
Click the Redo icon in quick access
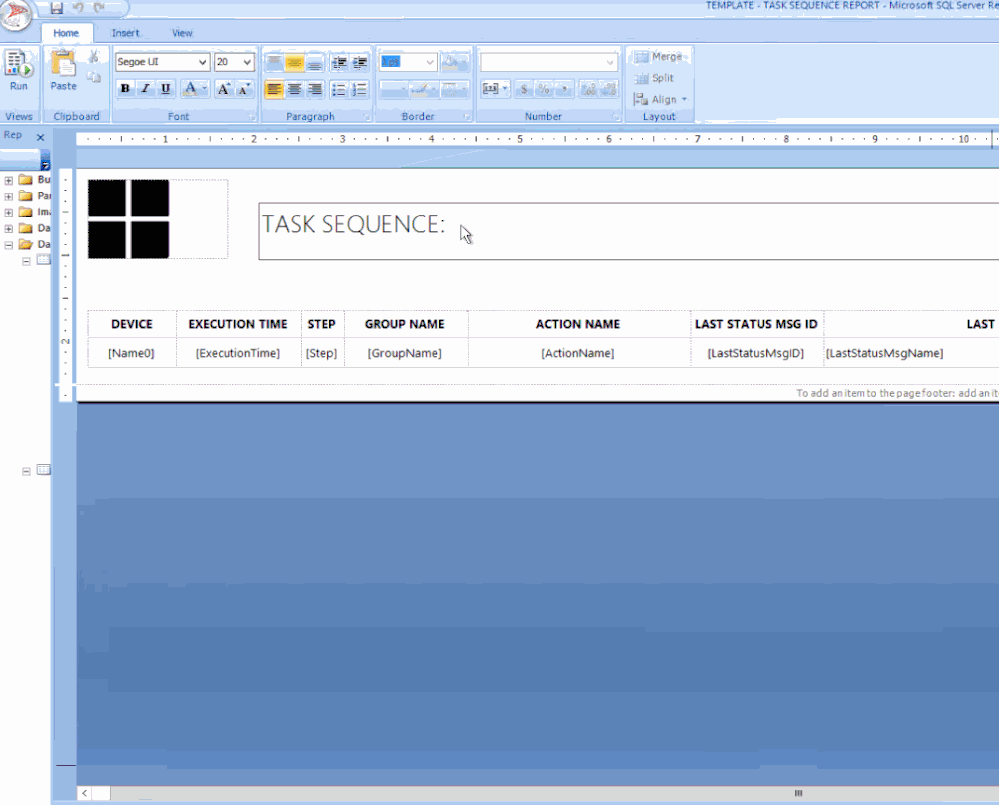[99, 8]
